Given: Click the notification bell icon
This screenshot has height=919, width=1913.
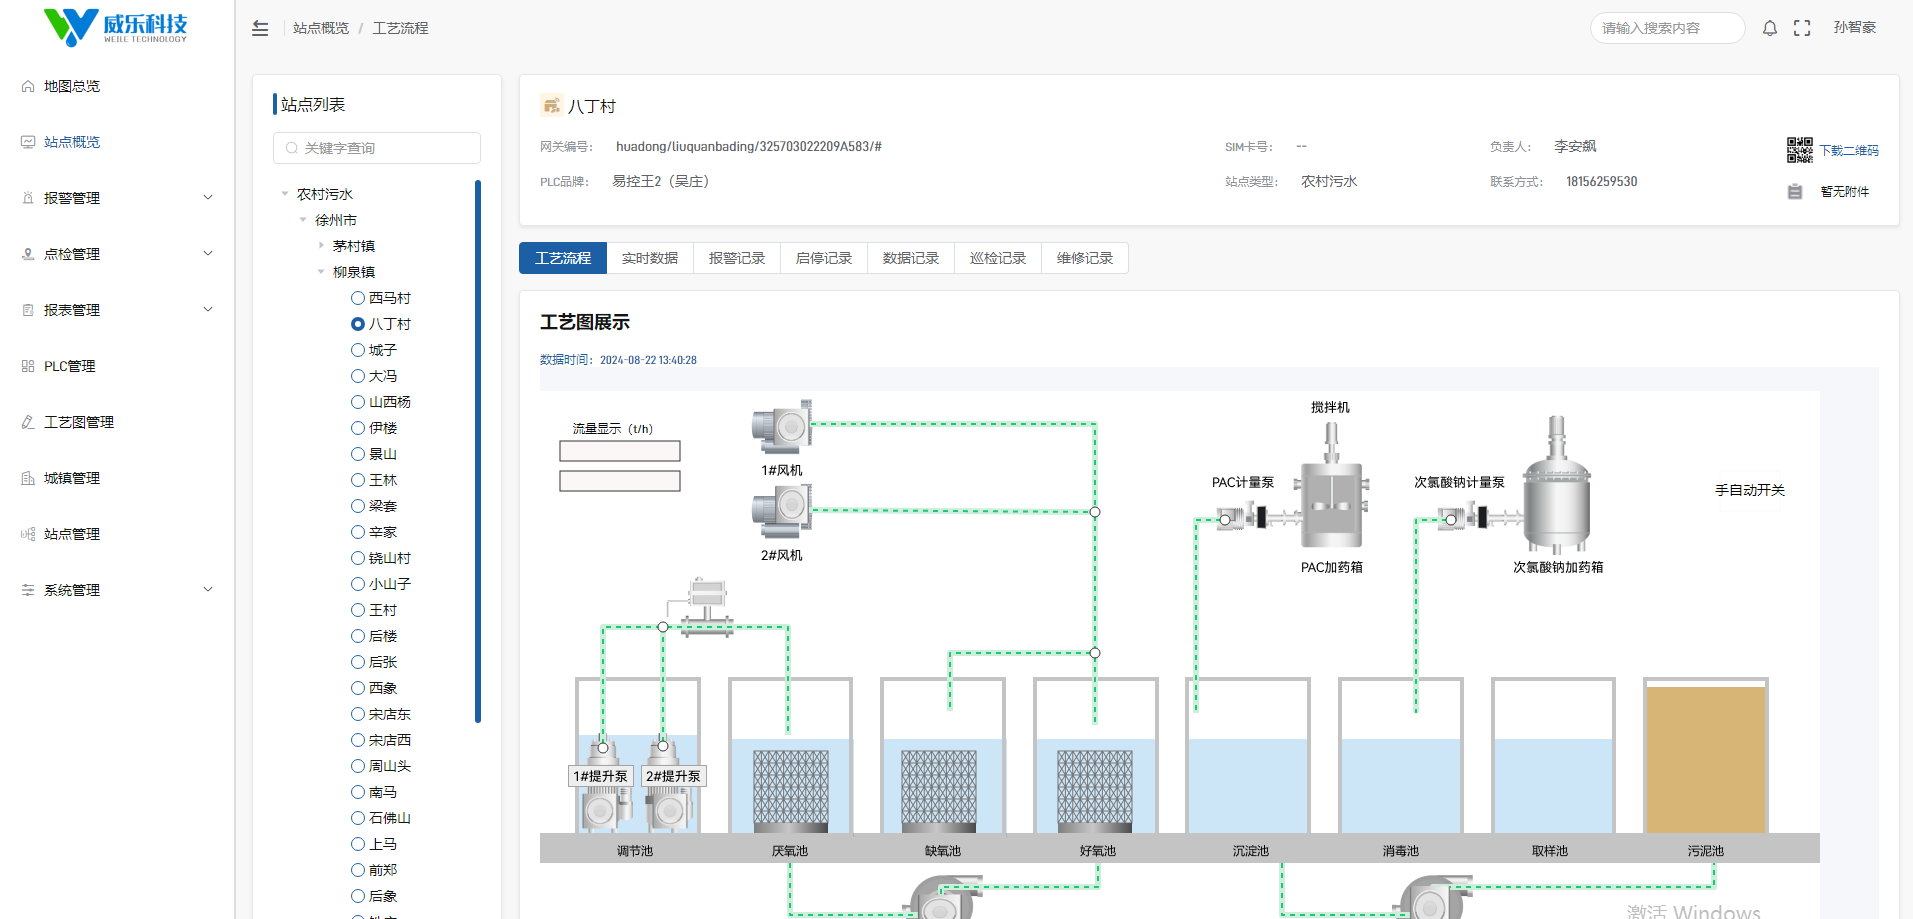Looking at the screenshot, I should click(x=1769, y=28).
